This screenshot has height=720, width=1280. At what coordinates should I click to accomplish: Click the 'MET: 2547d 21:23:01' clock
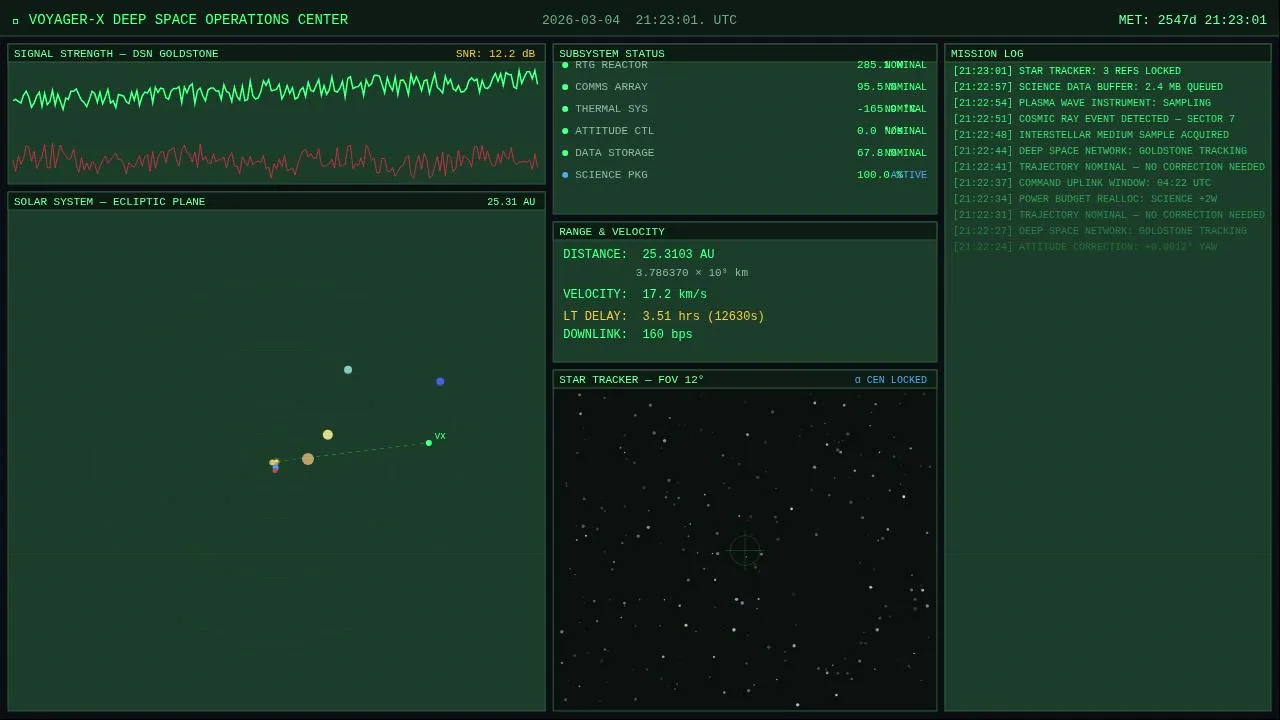pyautogui.click(x=1192, y=20)
